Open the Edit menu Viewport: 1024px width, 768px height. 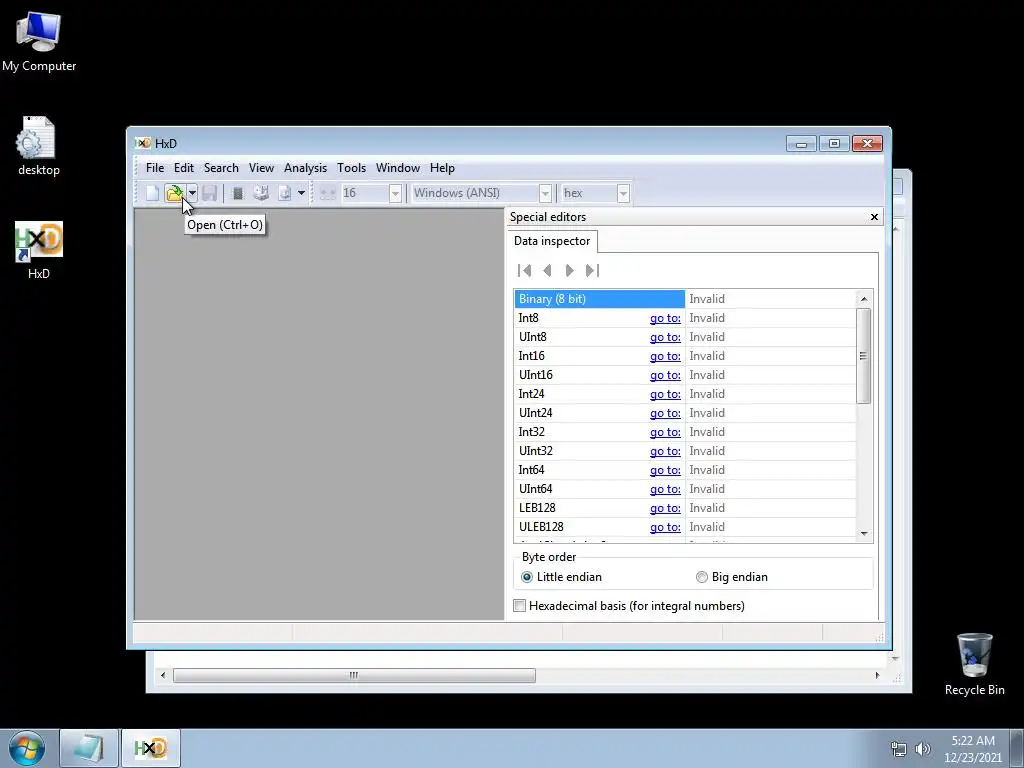click(x=184, y=168)
